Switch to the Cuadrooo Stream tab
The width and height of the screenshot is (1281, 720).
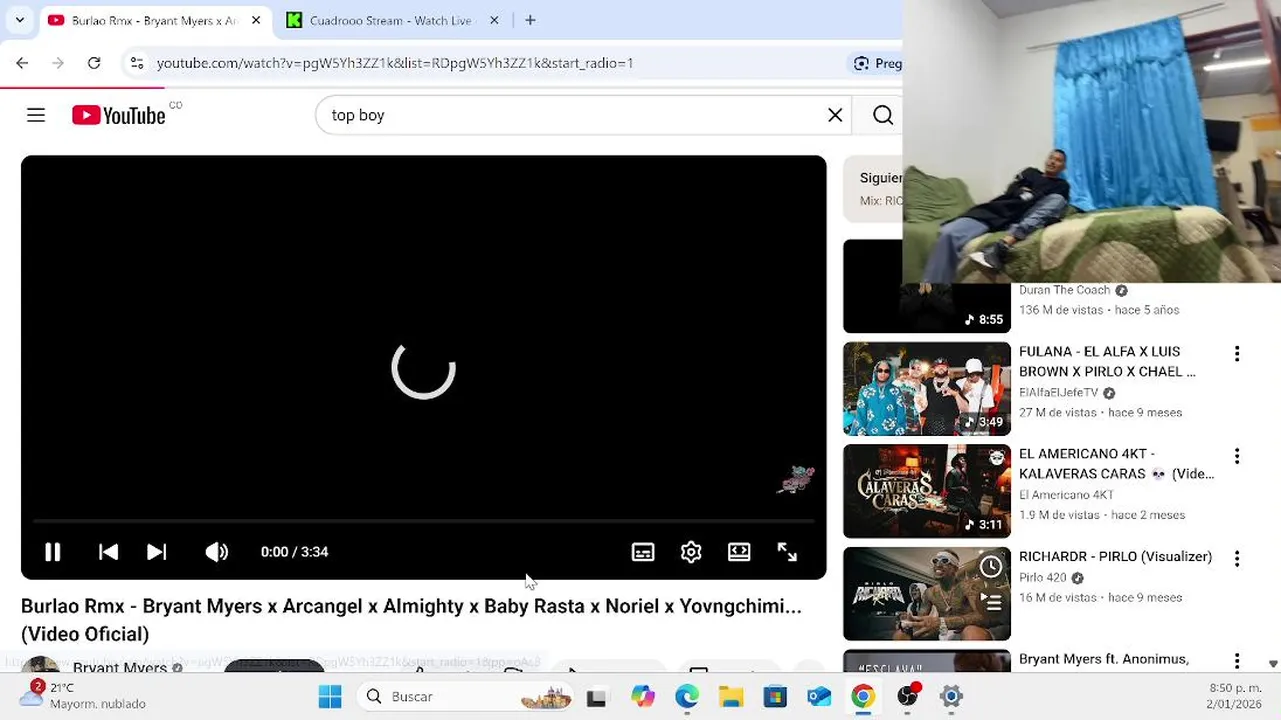pyautogui.click(x=392, y=20)
